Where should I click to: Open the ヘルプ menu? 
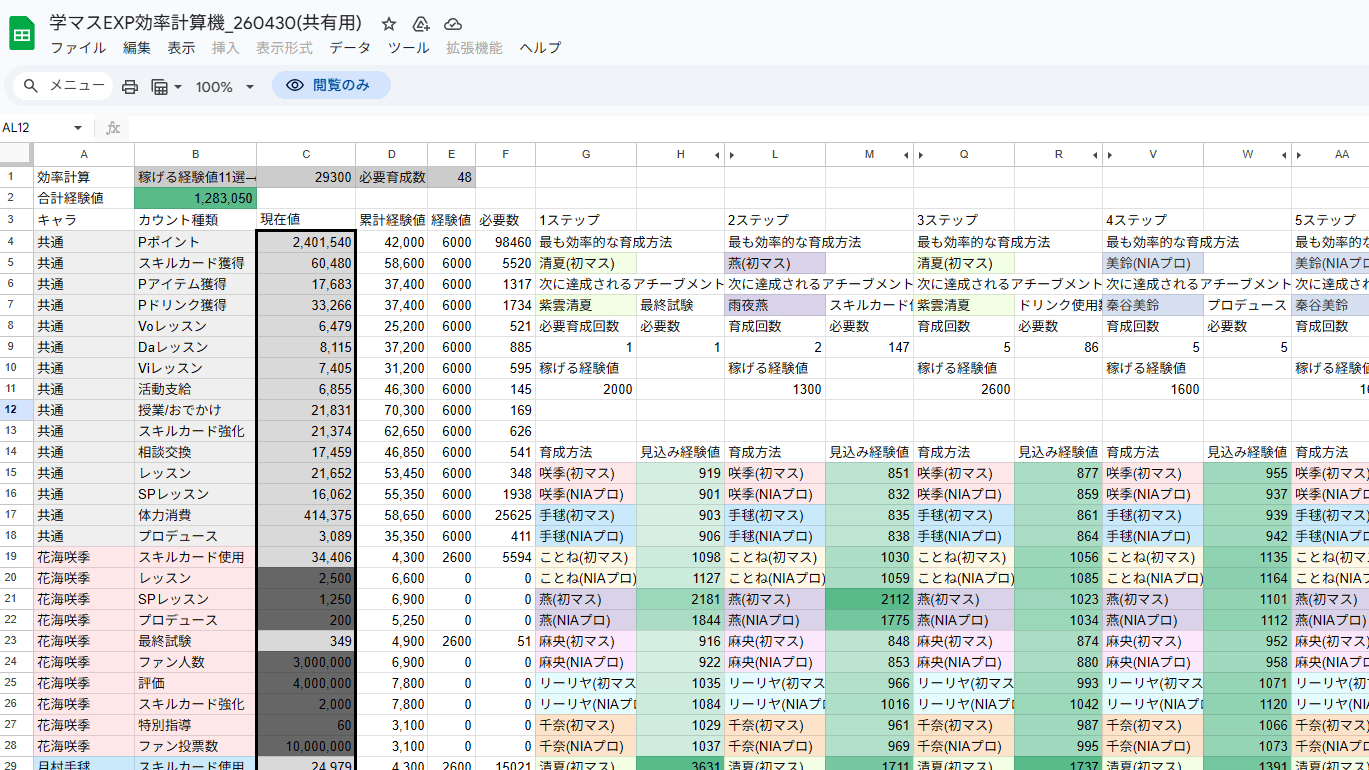tap(540, 48)
